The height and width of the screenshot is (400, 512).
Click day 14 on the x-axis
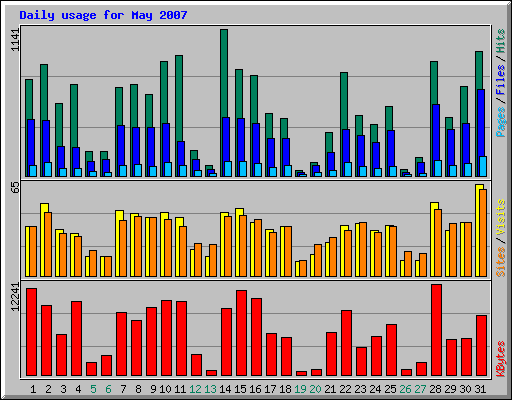[225, 389]
